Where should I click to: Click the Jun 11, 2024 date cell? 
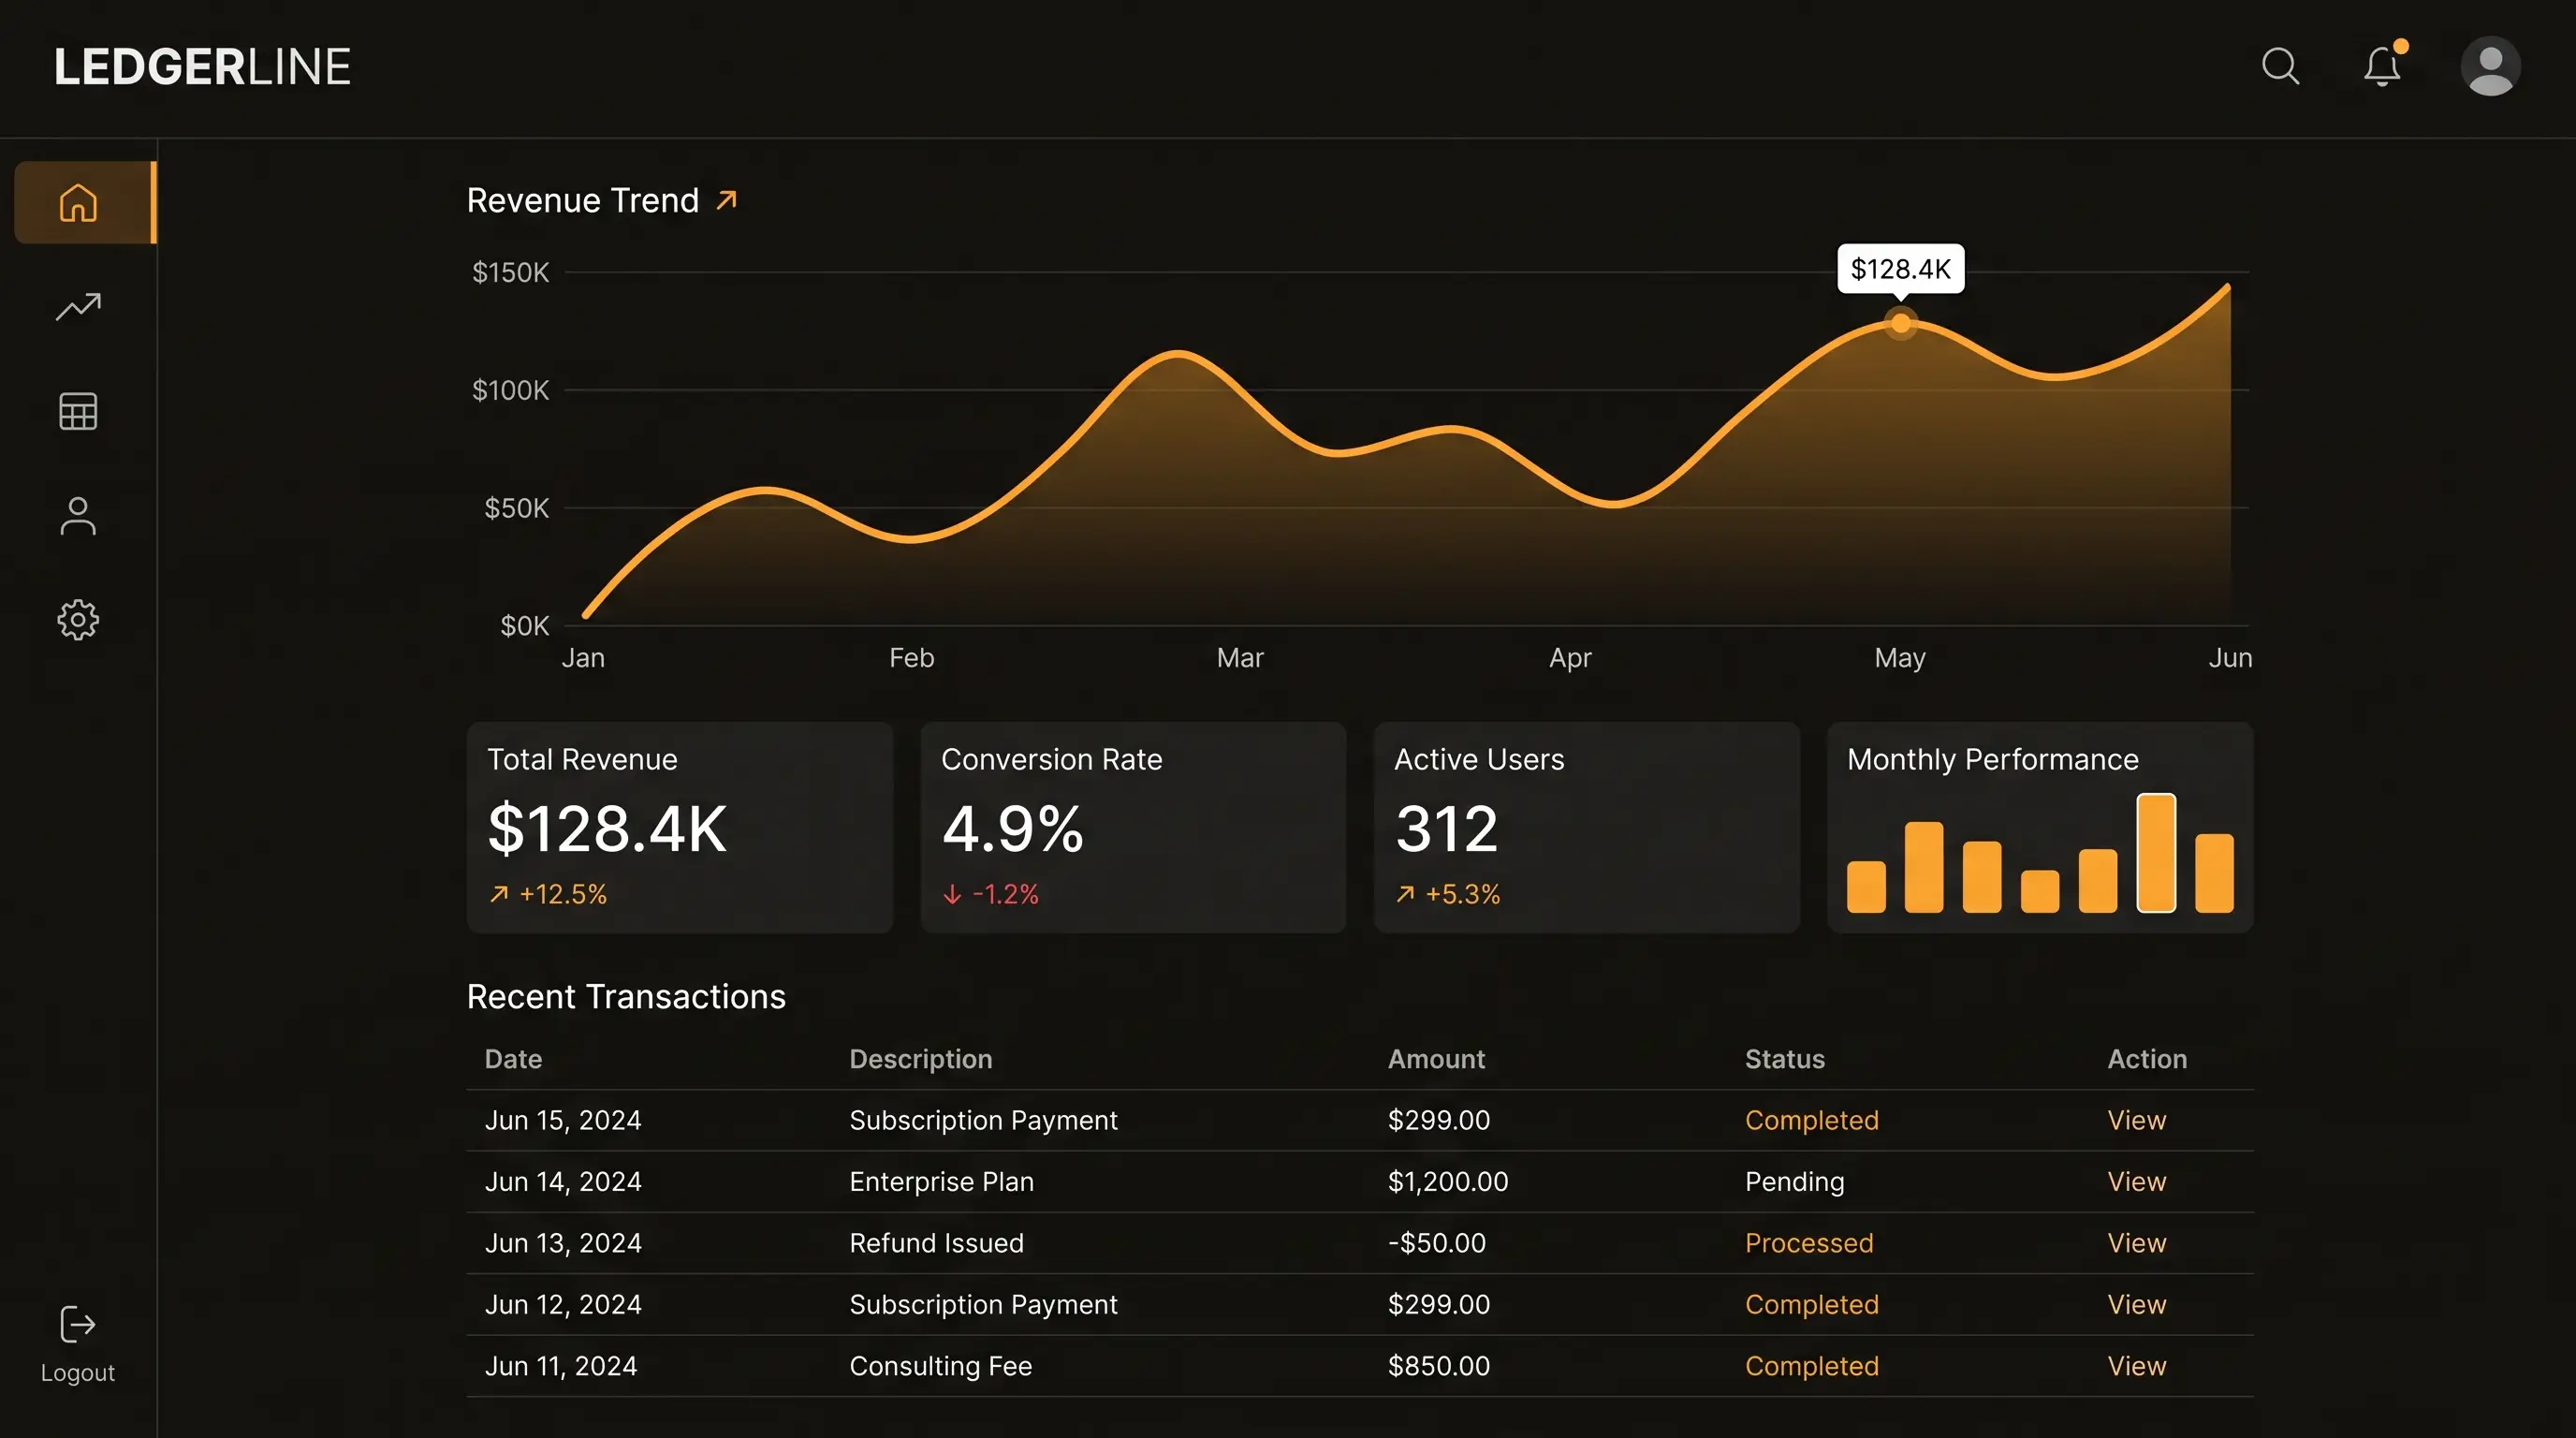(x=561, y=1367)
